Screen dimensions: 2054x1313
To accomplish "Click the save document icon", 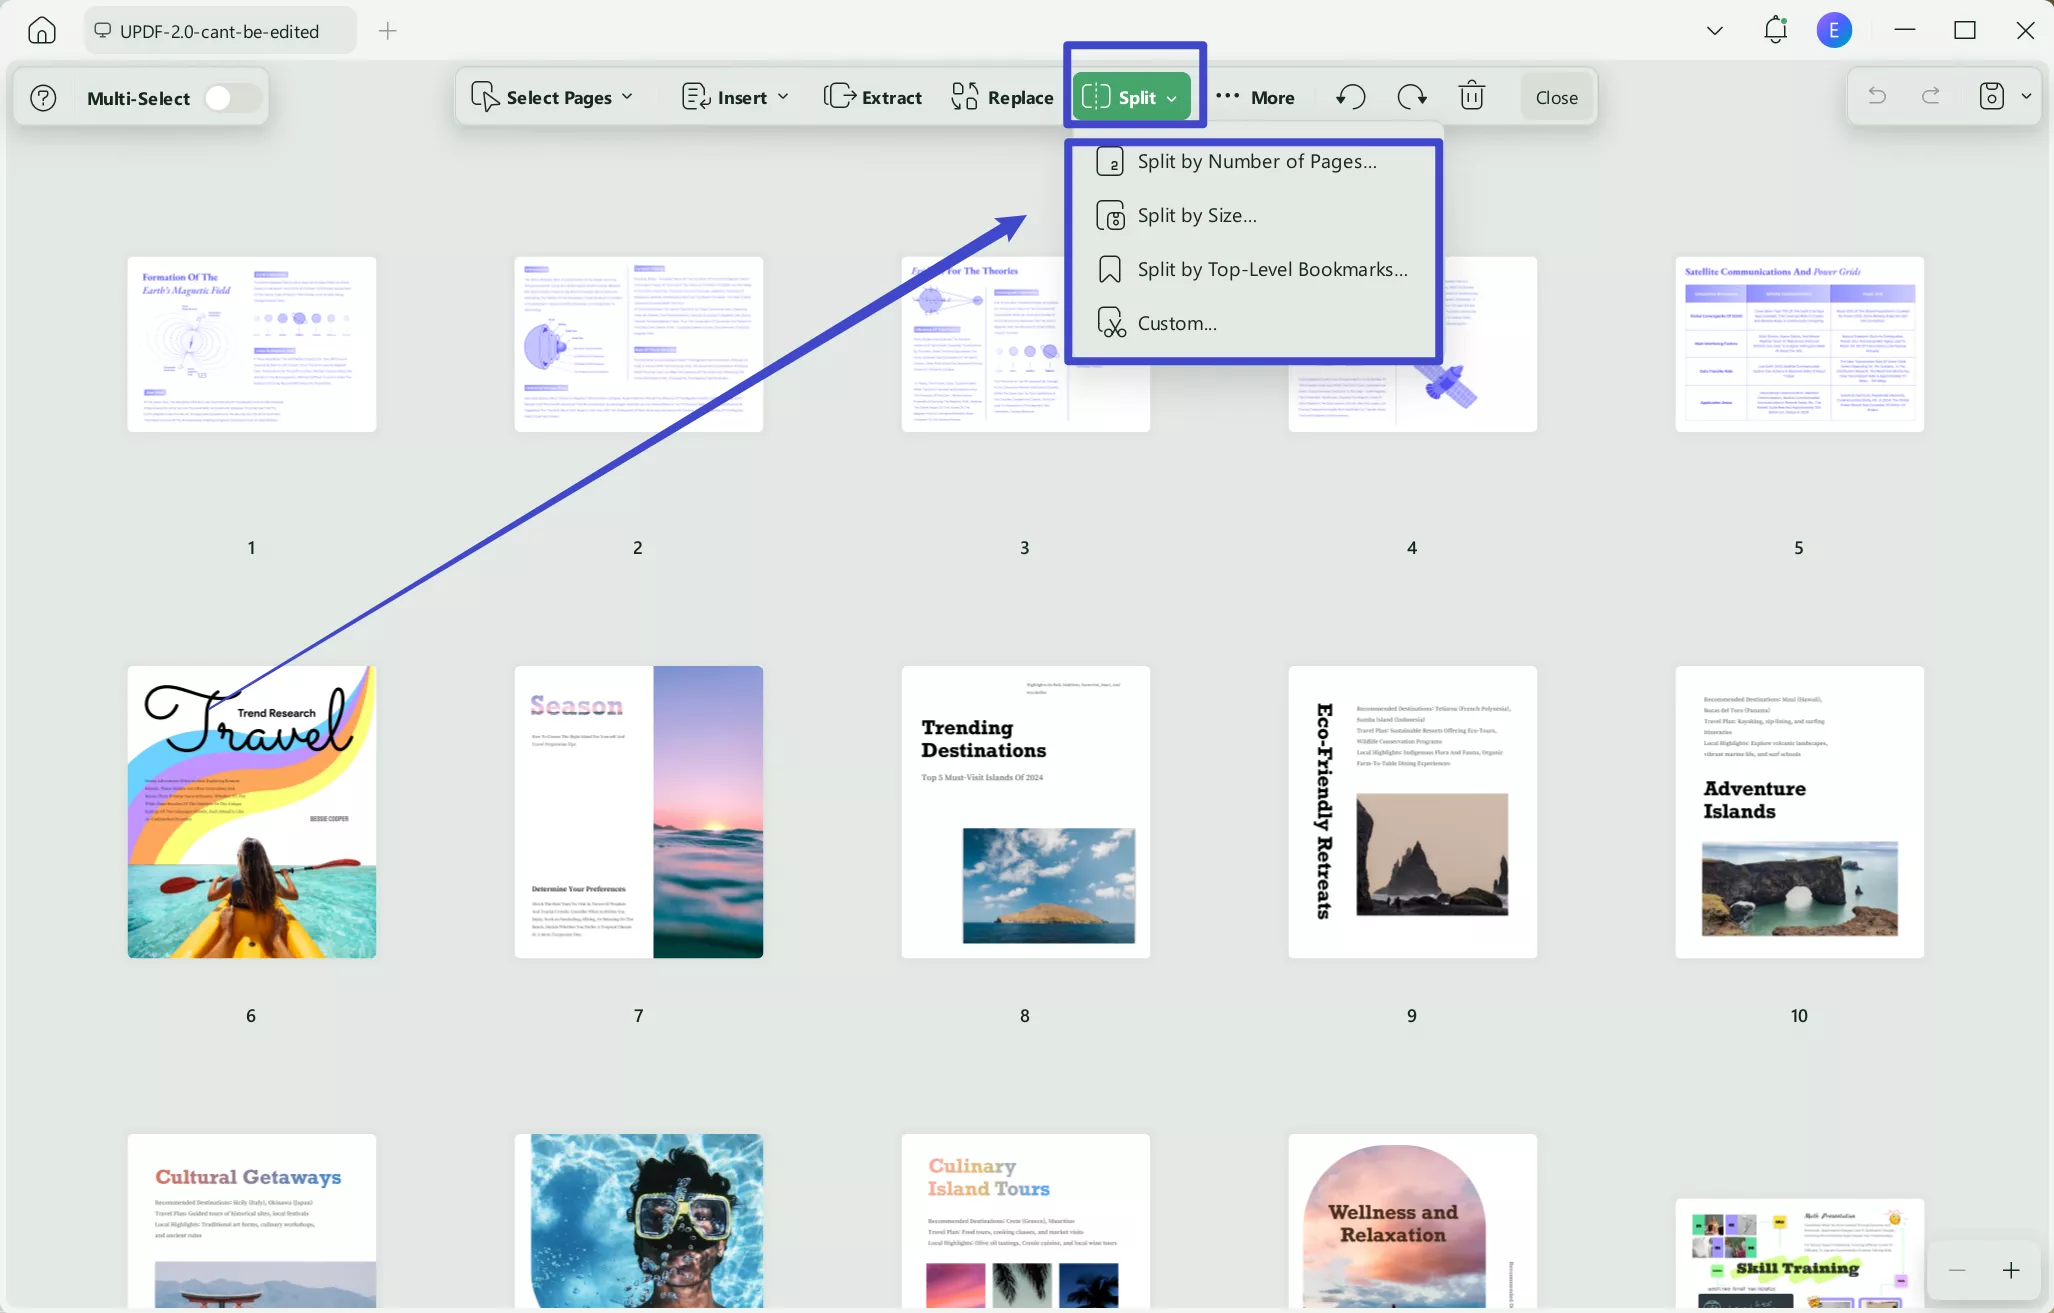I will point(1990,96).
